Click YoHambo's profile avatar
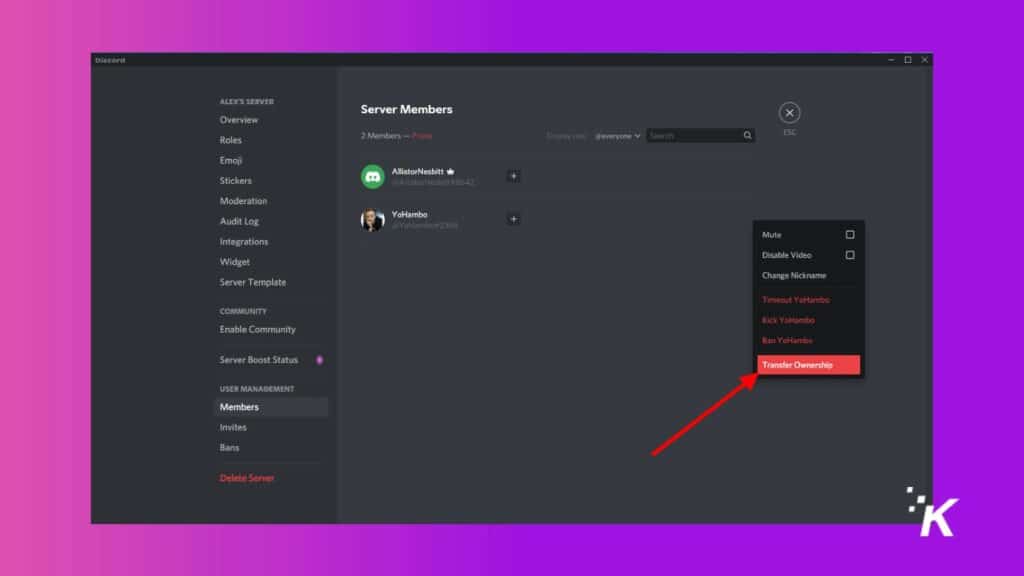 [x=373, y=219]
